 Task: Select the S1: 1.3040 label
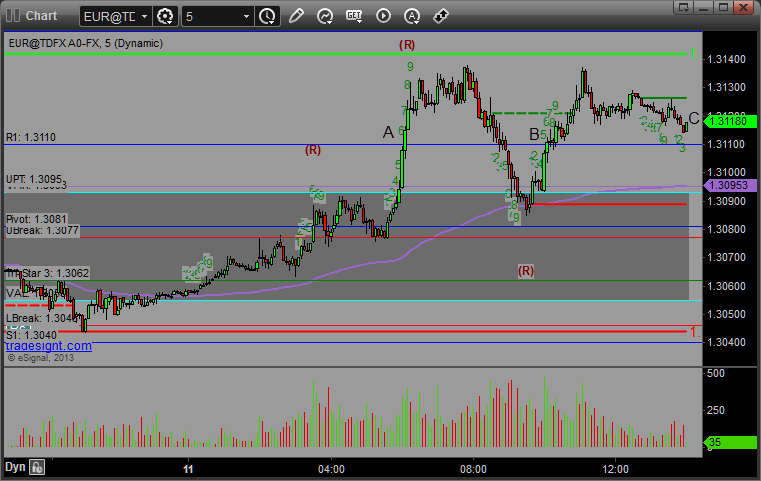click(x=31, y=335)
